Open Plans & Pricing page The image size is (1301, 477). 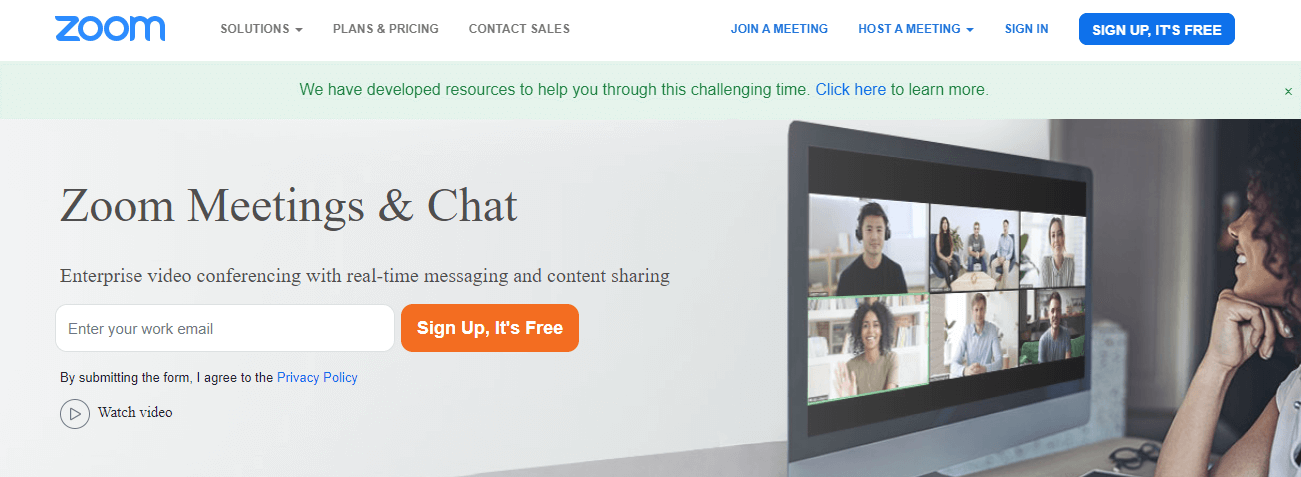[386, 29]
